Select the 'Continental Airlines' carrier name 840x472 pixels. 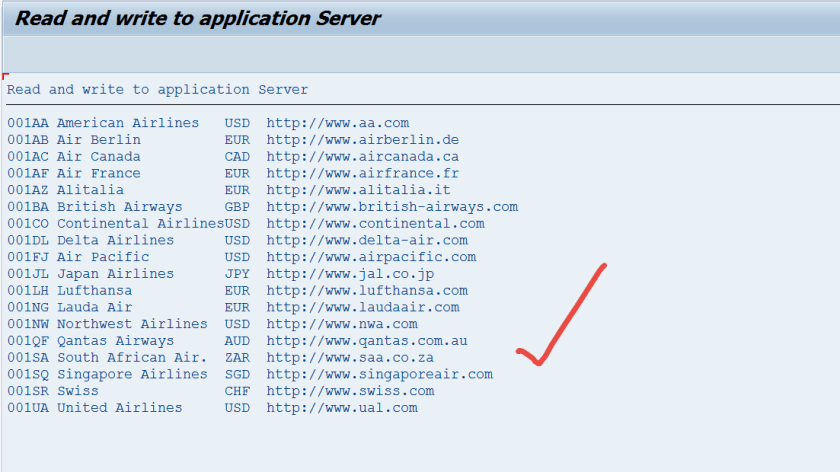(140, 223)
